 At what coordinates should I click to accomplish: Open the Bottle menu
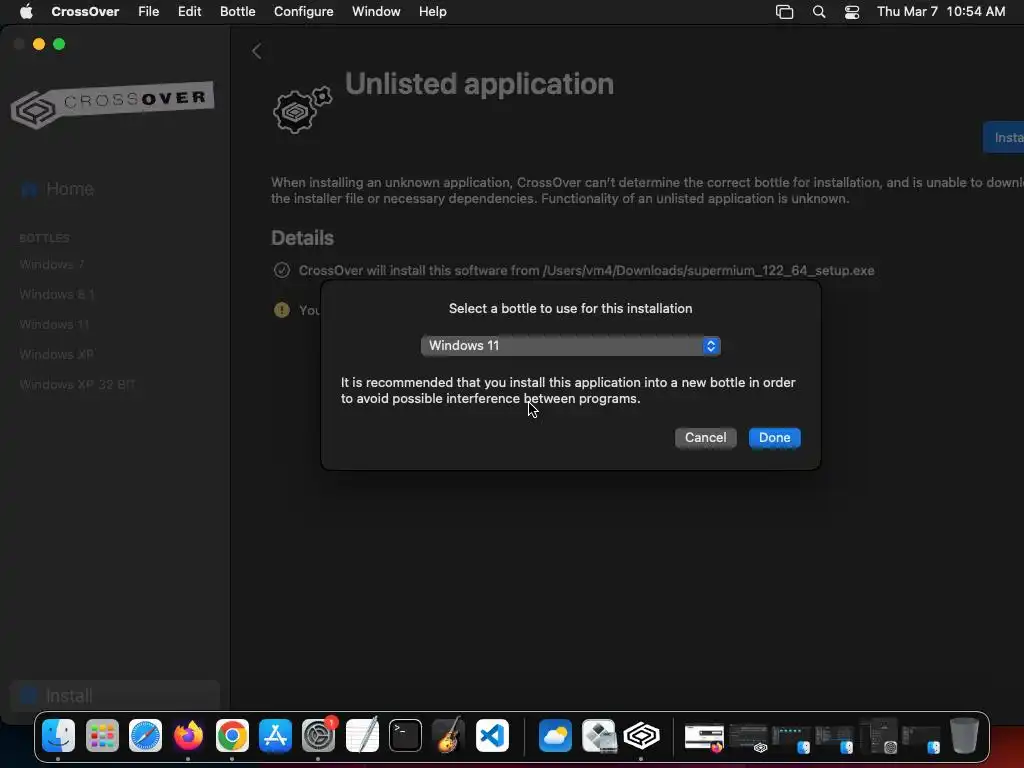pos(238,12)
